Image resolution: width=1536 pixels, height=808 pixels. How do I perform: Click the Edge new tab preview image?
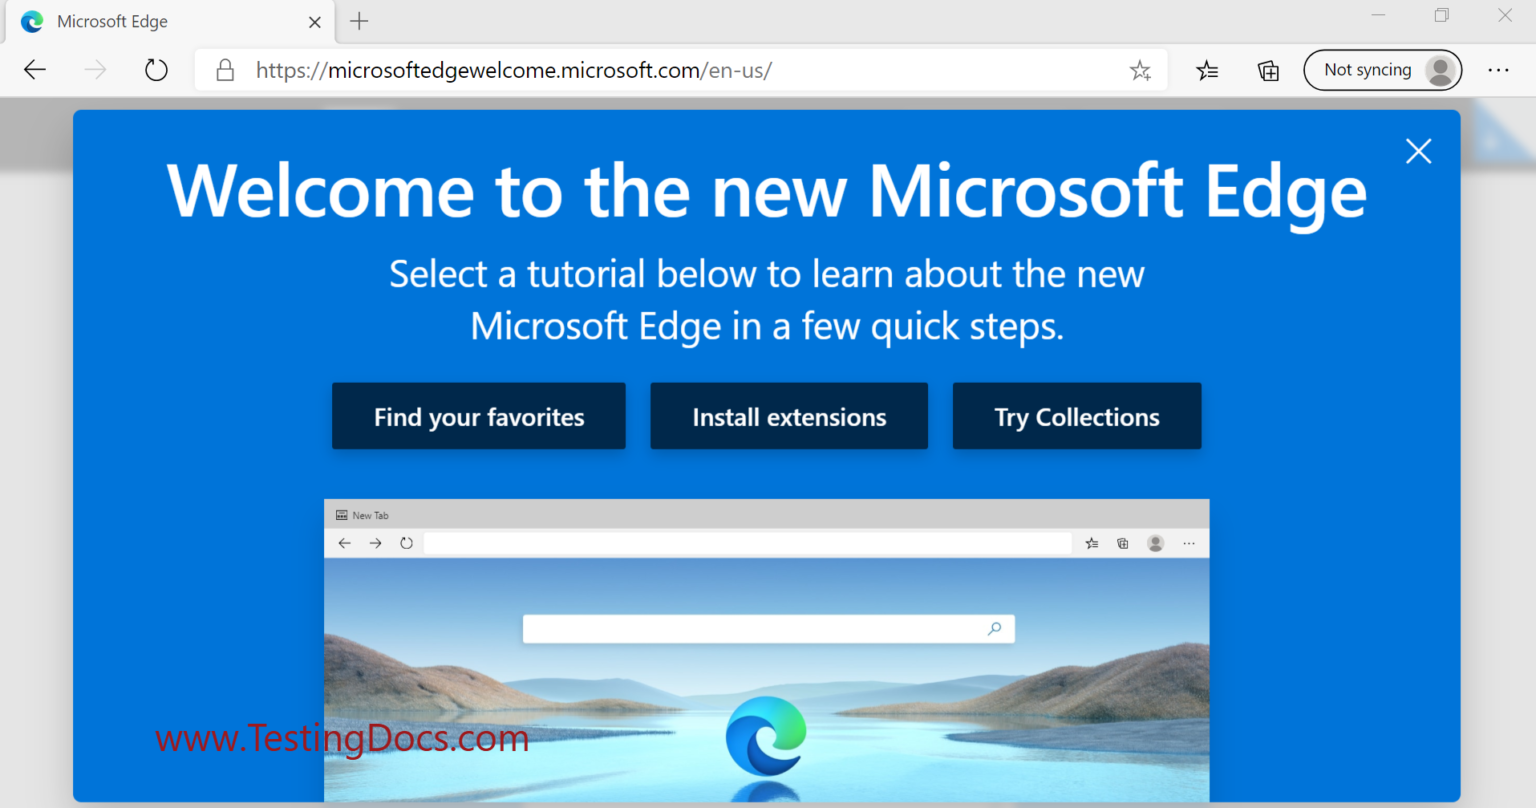point(766,650)
